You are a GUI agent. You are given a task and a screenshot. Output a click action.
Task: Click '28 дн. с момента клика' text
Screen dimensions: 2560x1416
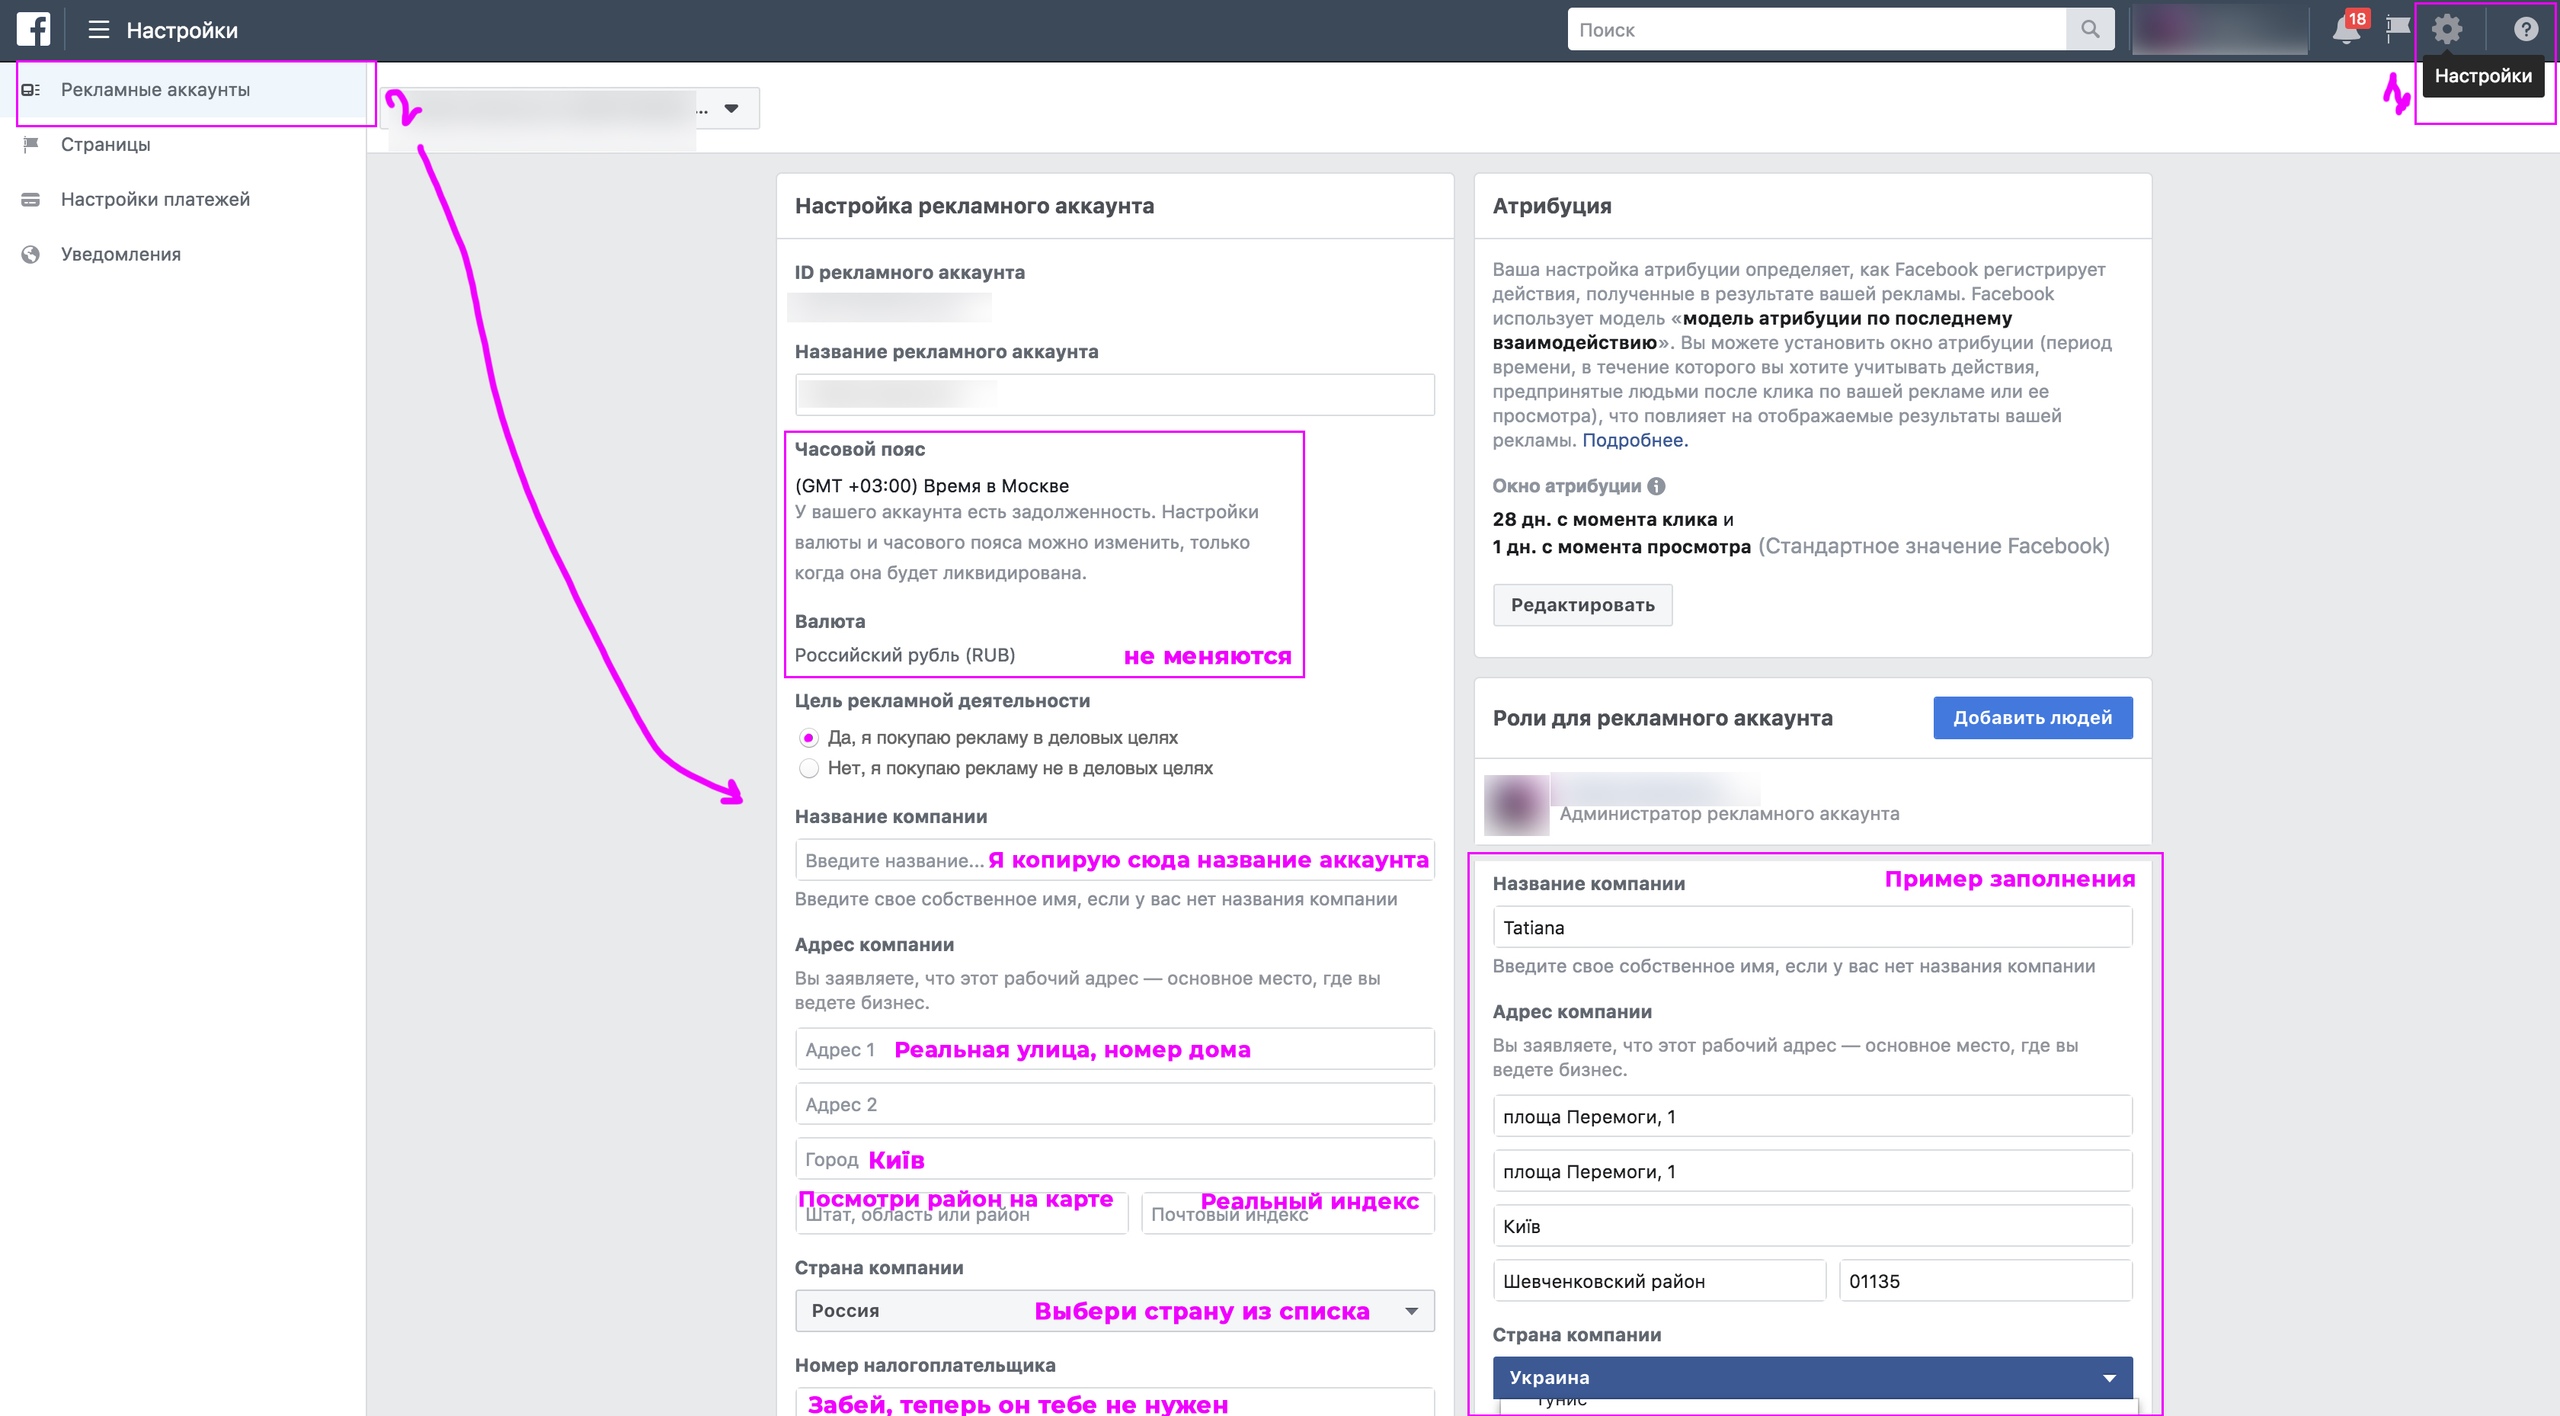(x=1604, y=520)
